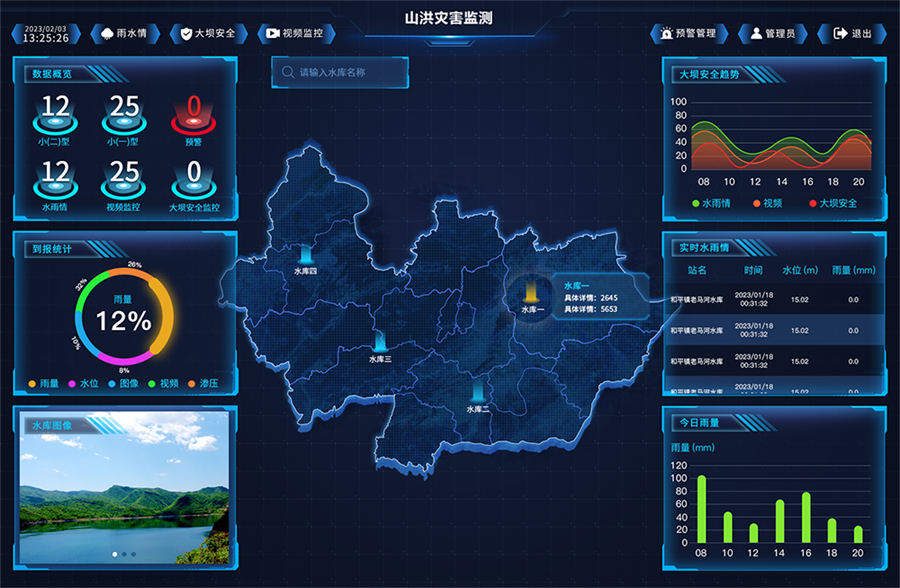Log out with the 退出 button
Screen dimensions: 900x588
[x=852, y=33]
